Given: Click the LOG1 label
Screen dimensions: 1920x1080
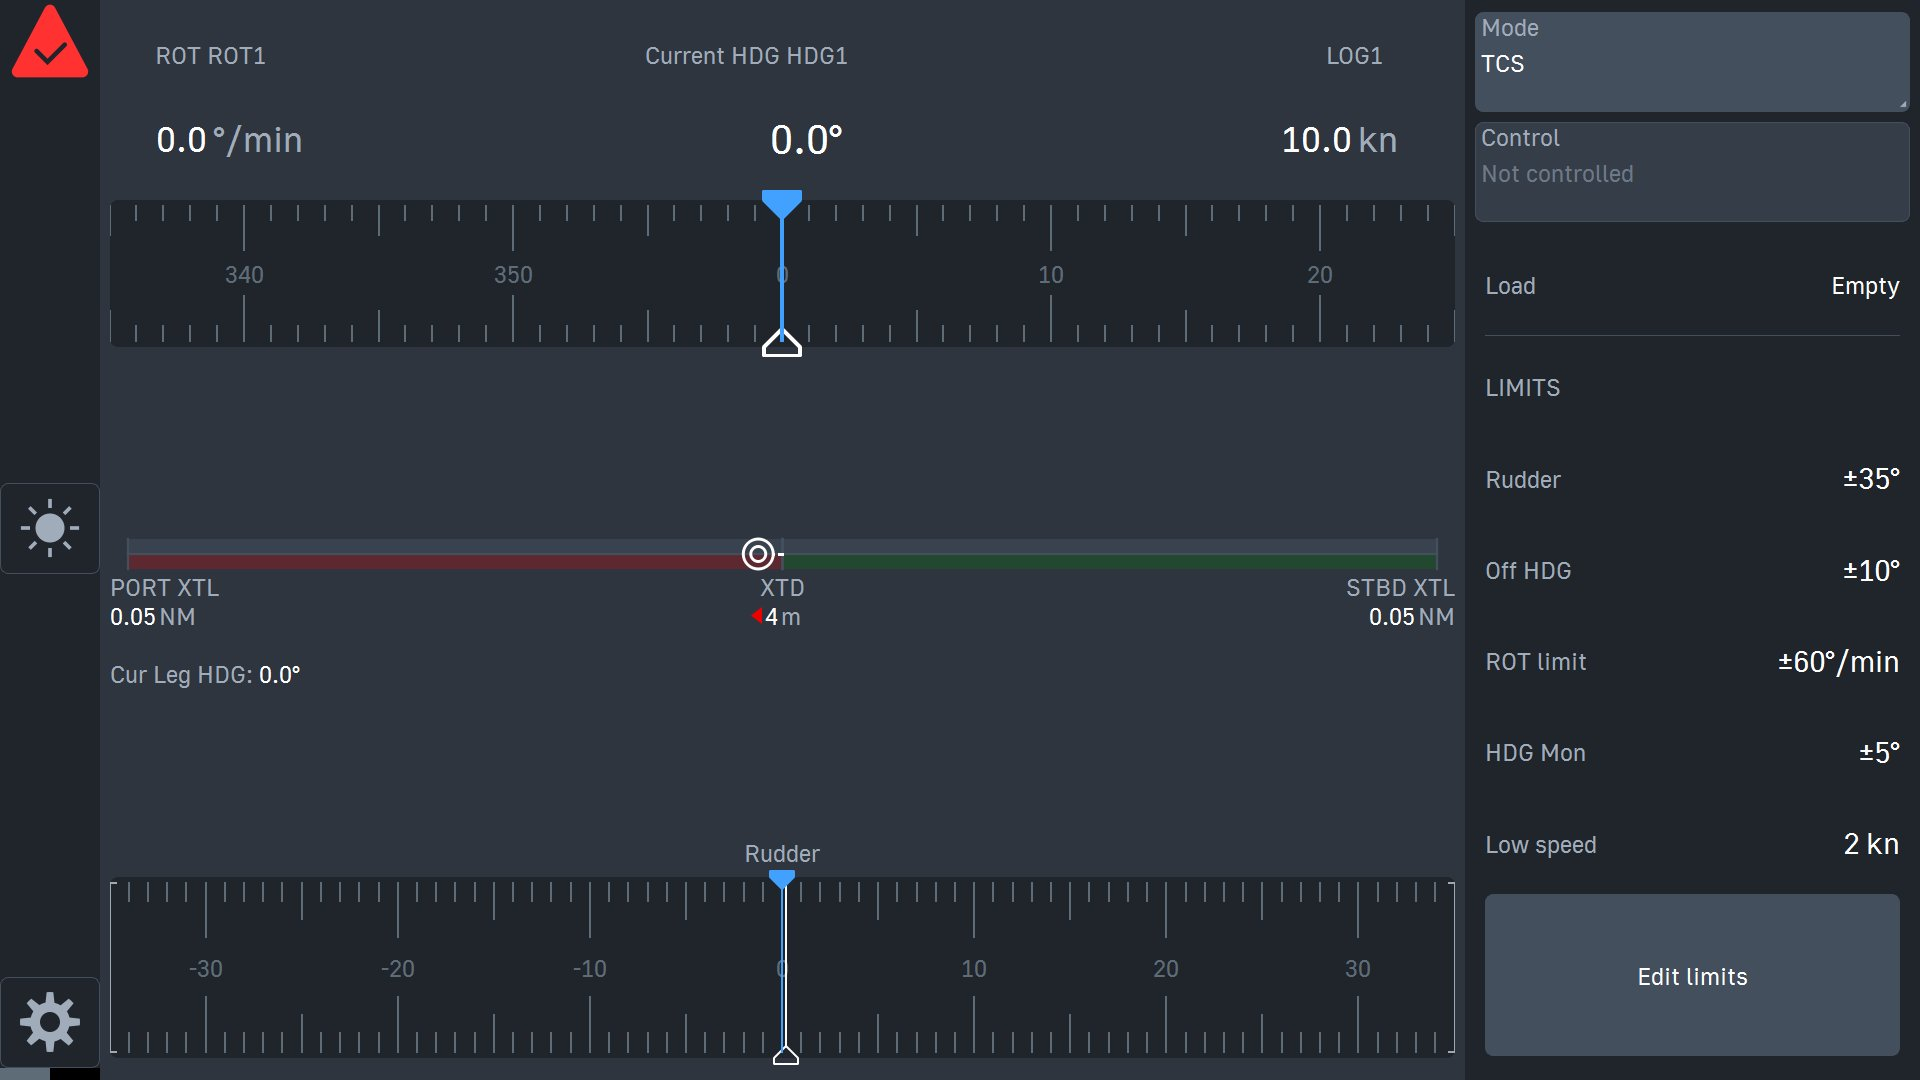Looking at the screenshot, I should pos(1354,56).
